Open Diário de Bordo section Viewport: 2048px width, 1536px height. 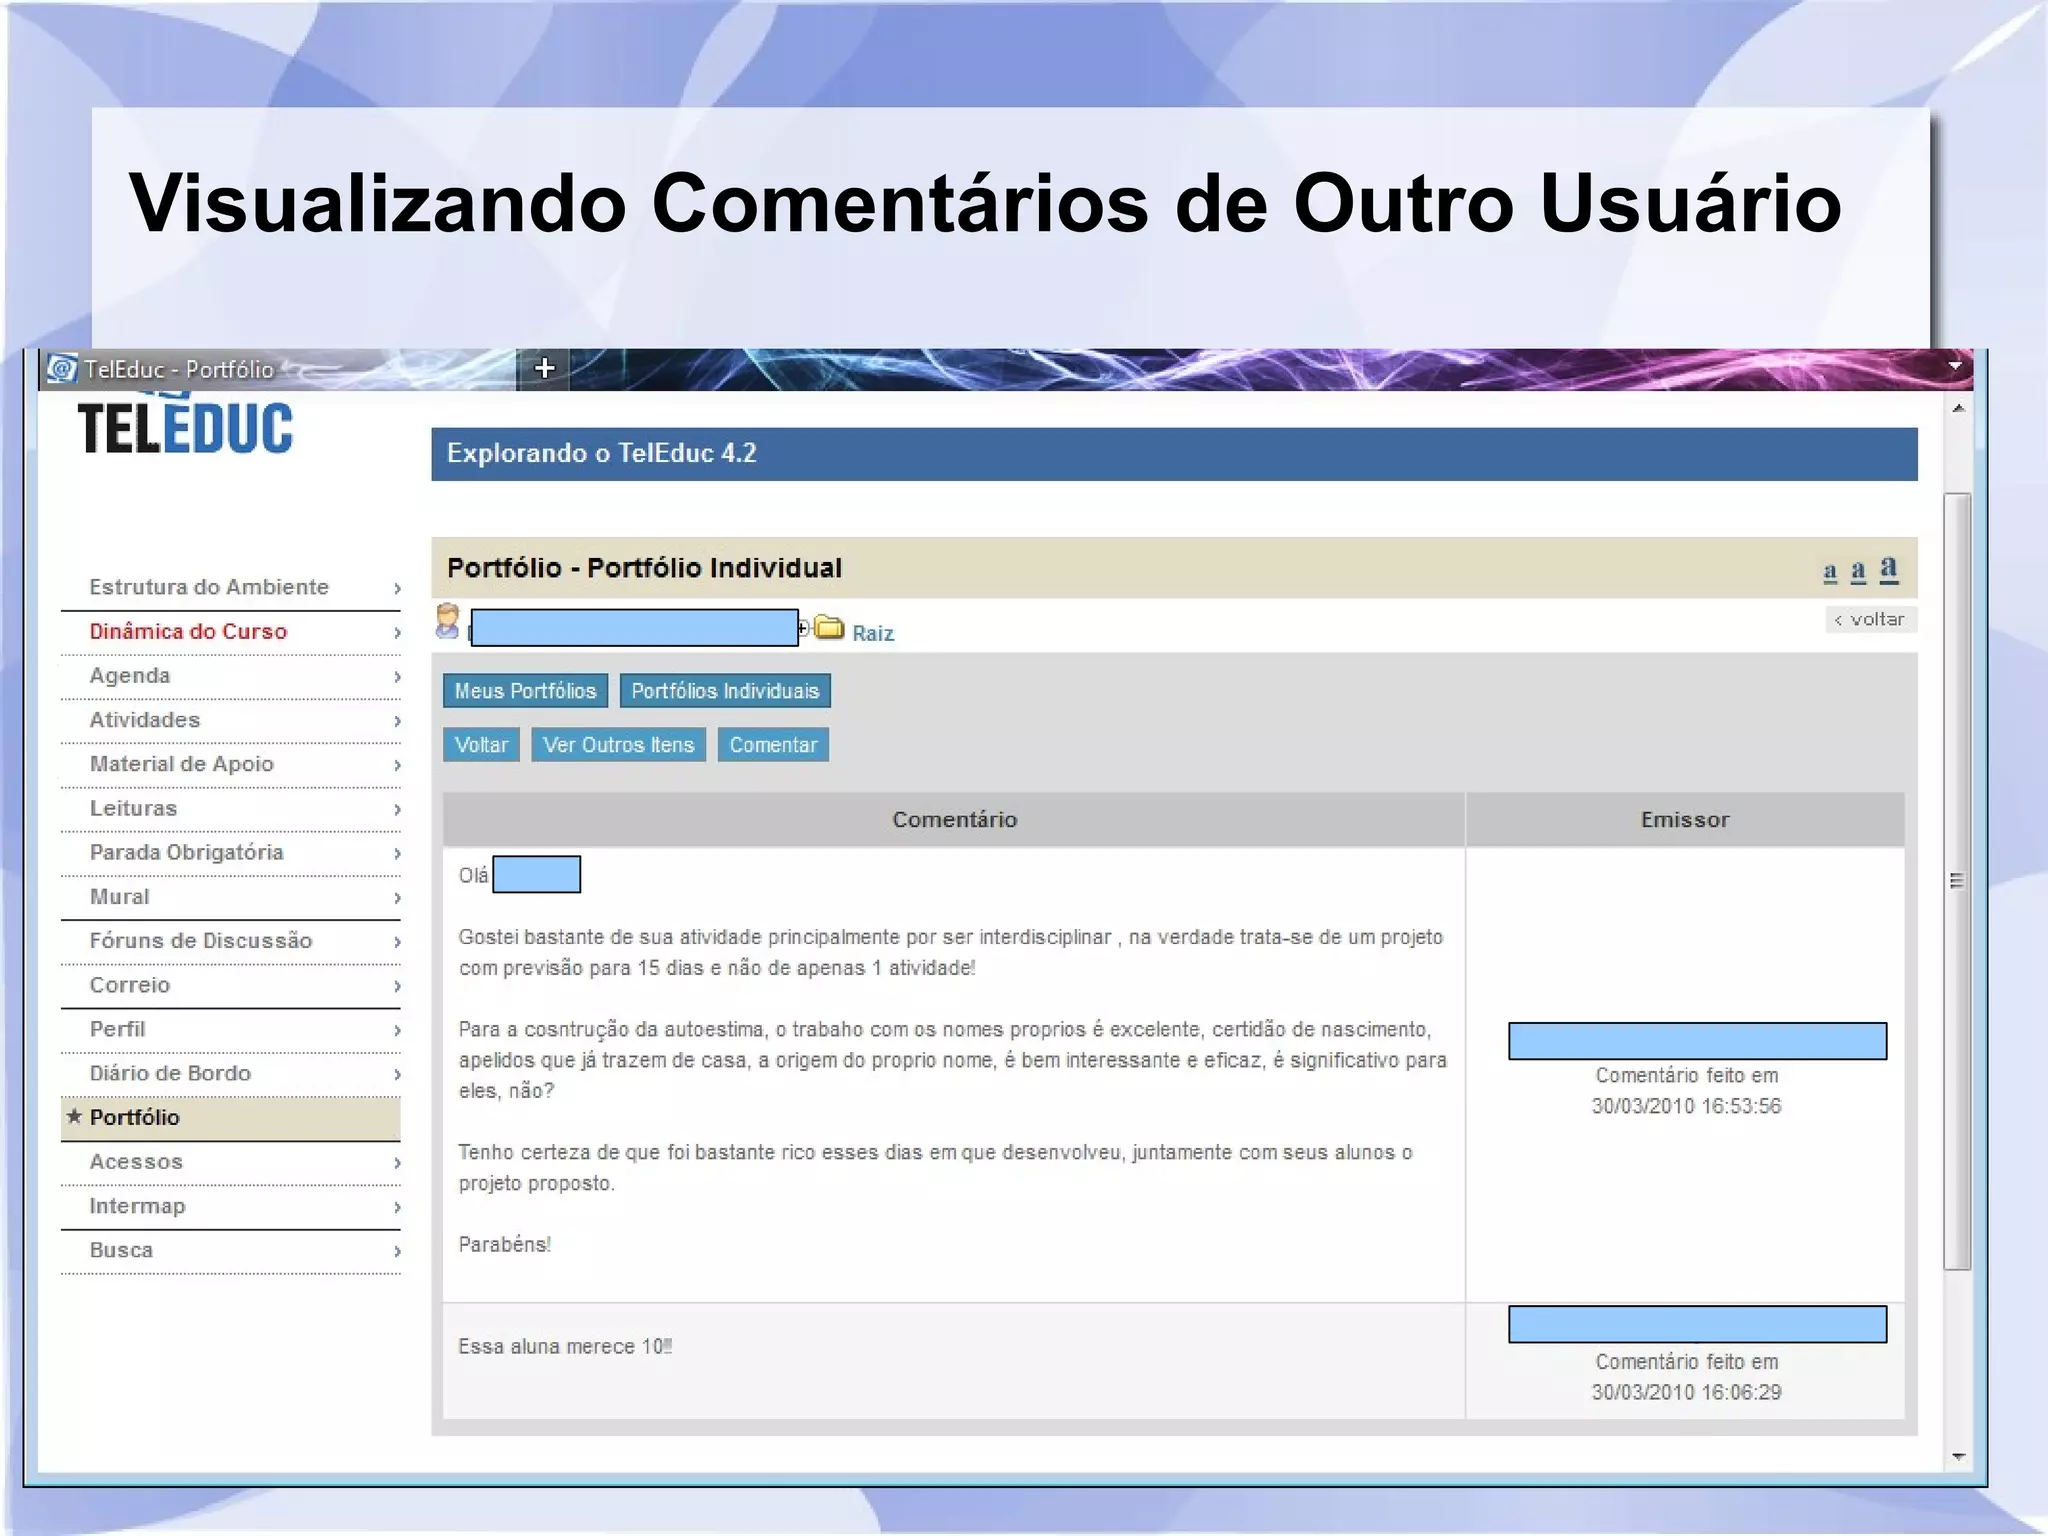170,1072
